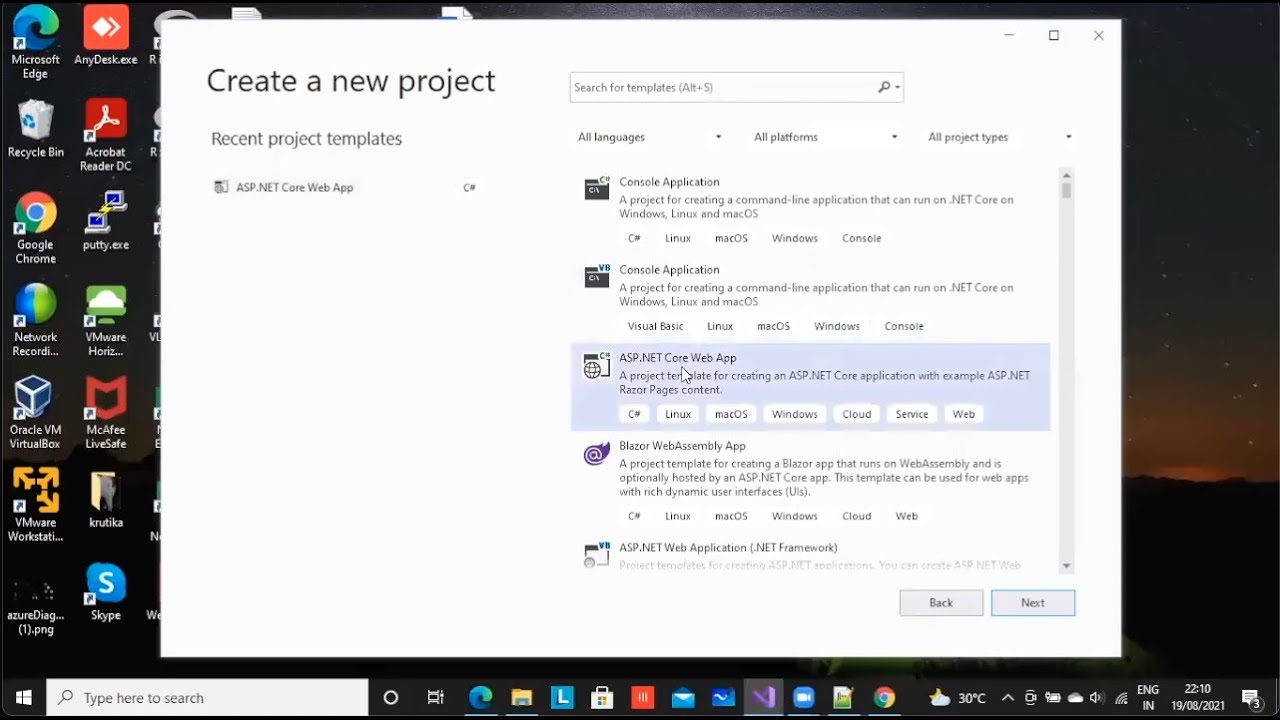
Task: Open Network Recording desktop shortcut
Action: pyautogui.click(x=35, y=320)
